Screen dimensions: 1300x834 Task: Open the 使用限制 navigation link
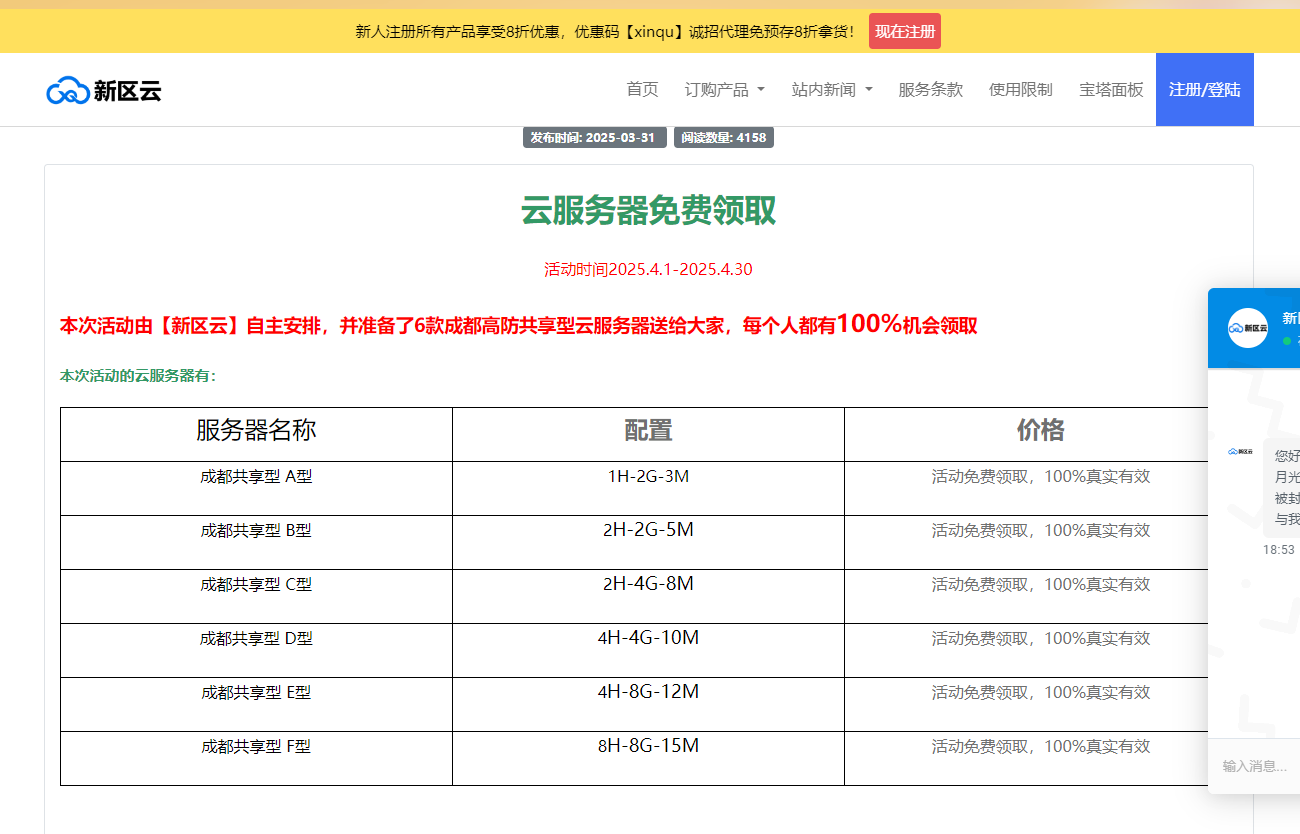point(1020,90)
